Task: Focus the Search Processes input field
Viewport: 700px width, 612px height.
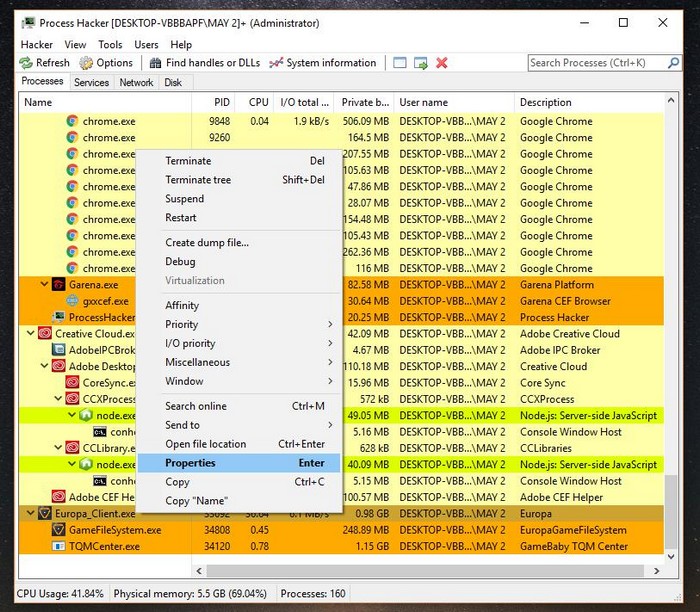Action: click(597, 63)
